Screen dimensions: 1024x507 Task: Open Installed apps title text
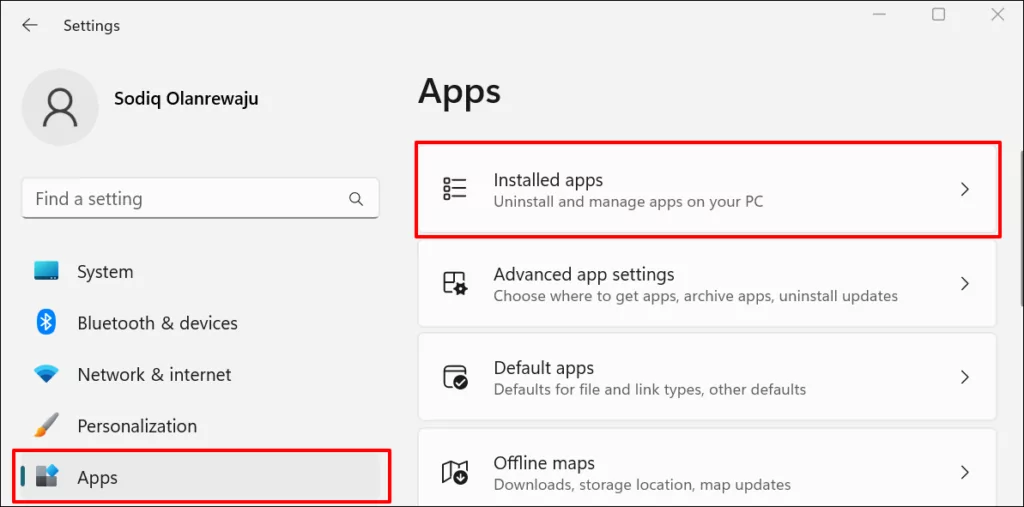click(x=548, y=180)
